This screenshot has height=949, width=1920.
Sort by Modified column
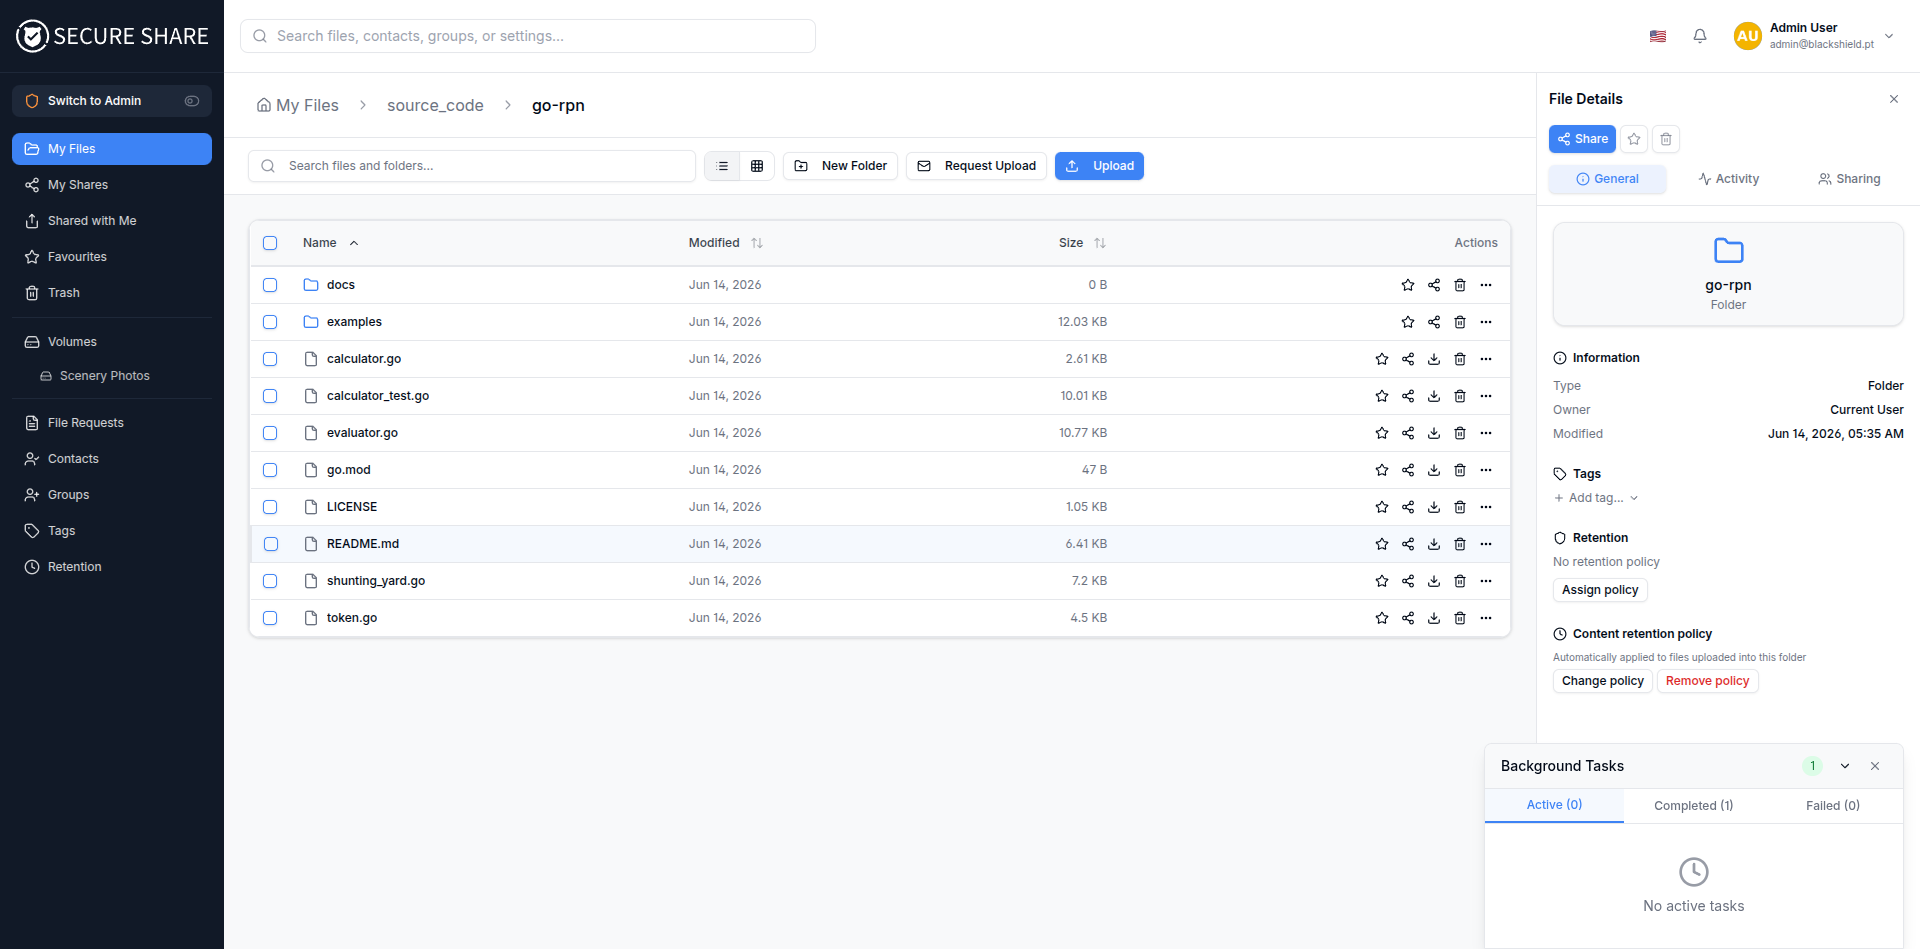tap(725, 243)
